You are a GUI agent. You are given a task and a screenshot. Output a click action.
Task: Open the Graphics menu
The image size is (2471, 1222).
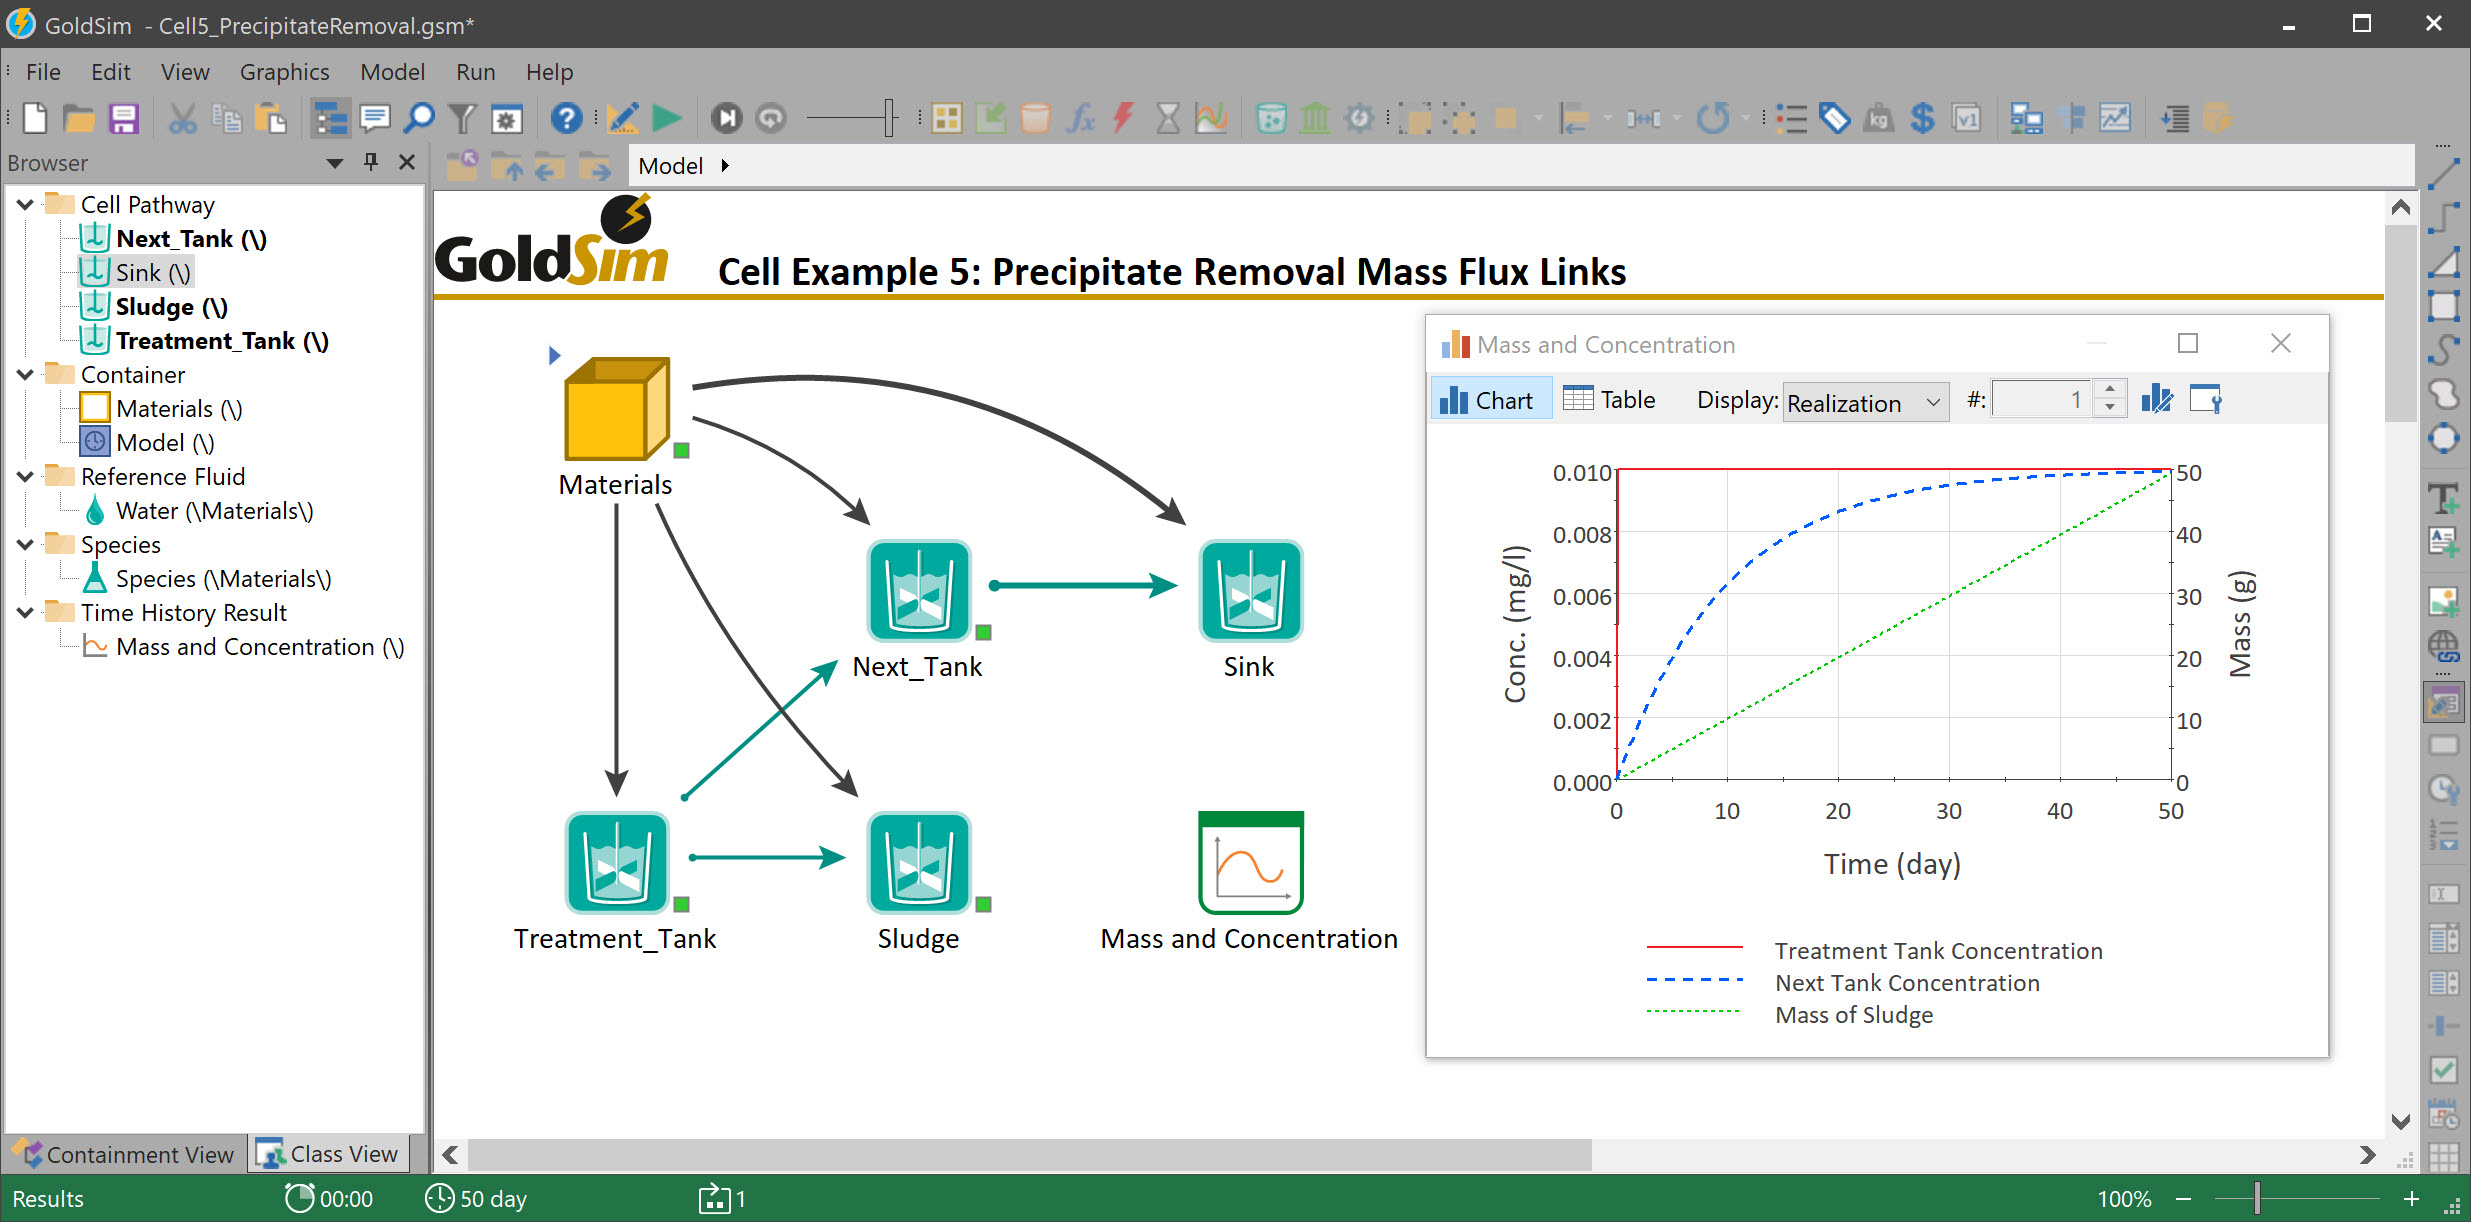[x=284, y=72]
